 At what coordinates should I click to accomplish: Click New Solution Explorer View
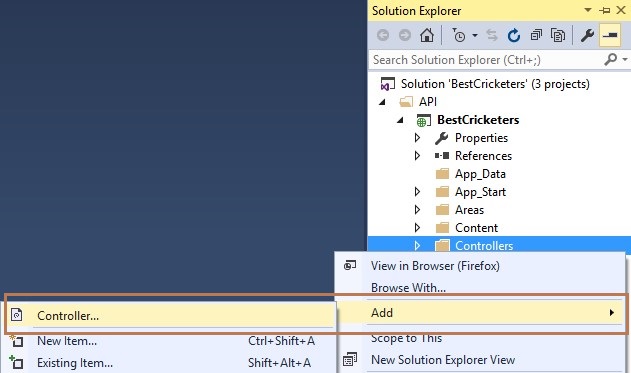pyautogui.click(x=443, y=360)
